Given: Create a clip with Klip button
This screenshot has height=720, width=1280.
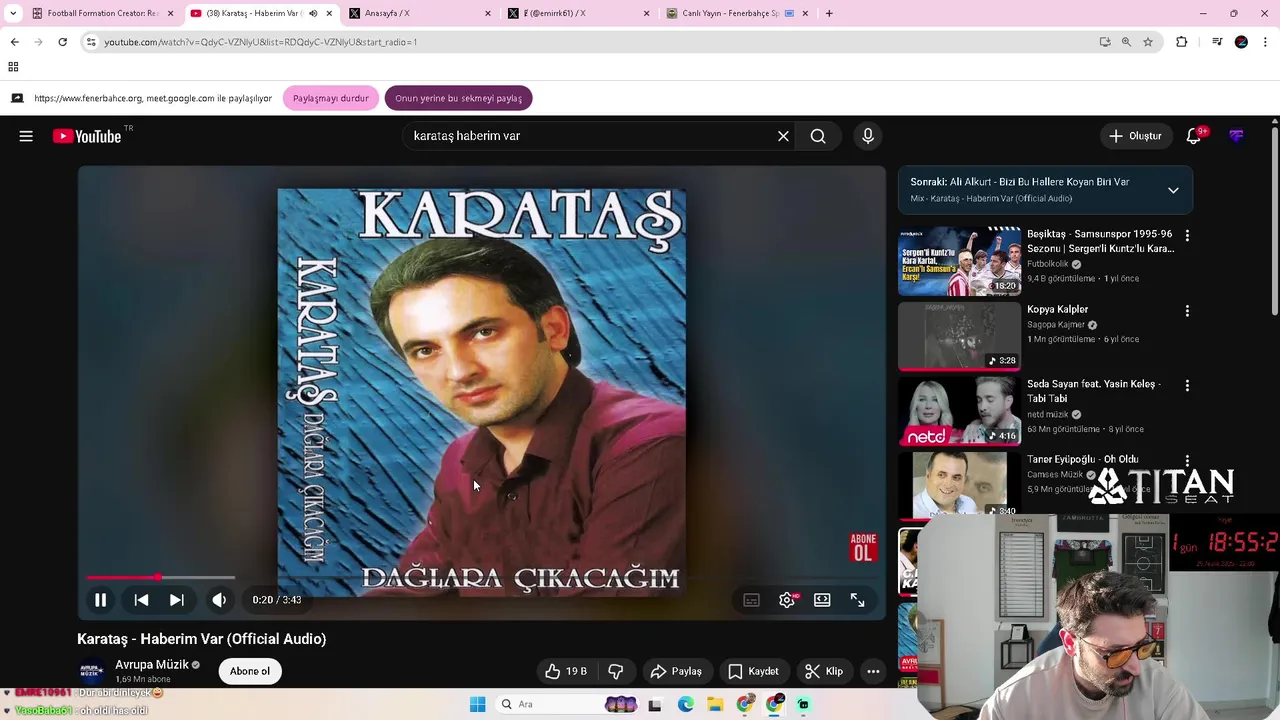Looking at the screenshot, I should tap(824, 671).
